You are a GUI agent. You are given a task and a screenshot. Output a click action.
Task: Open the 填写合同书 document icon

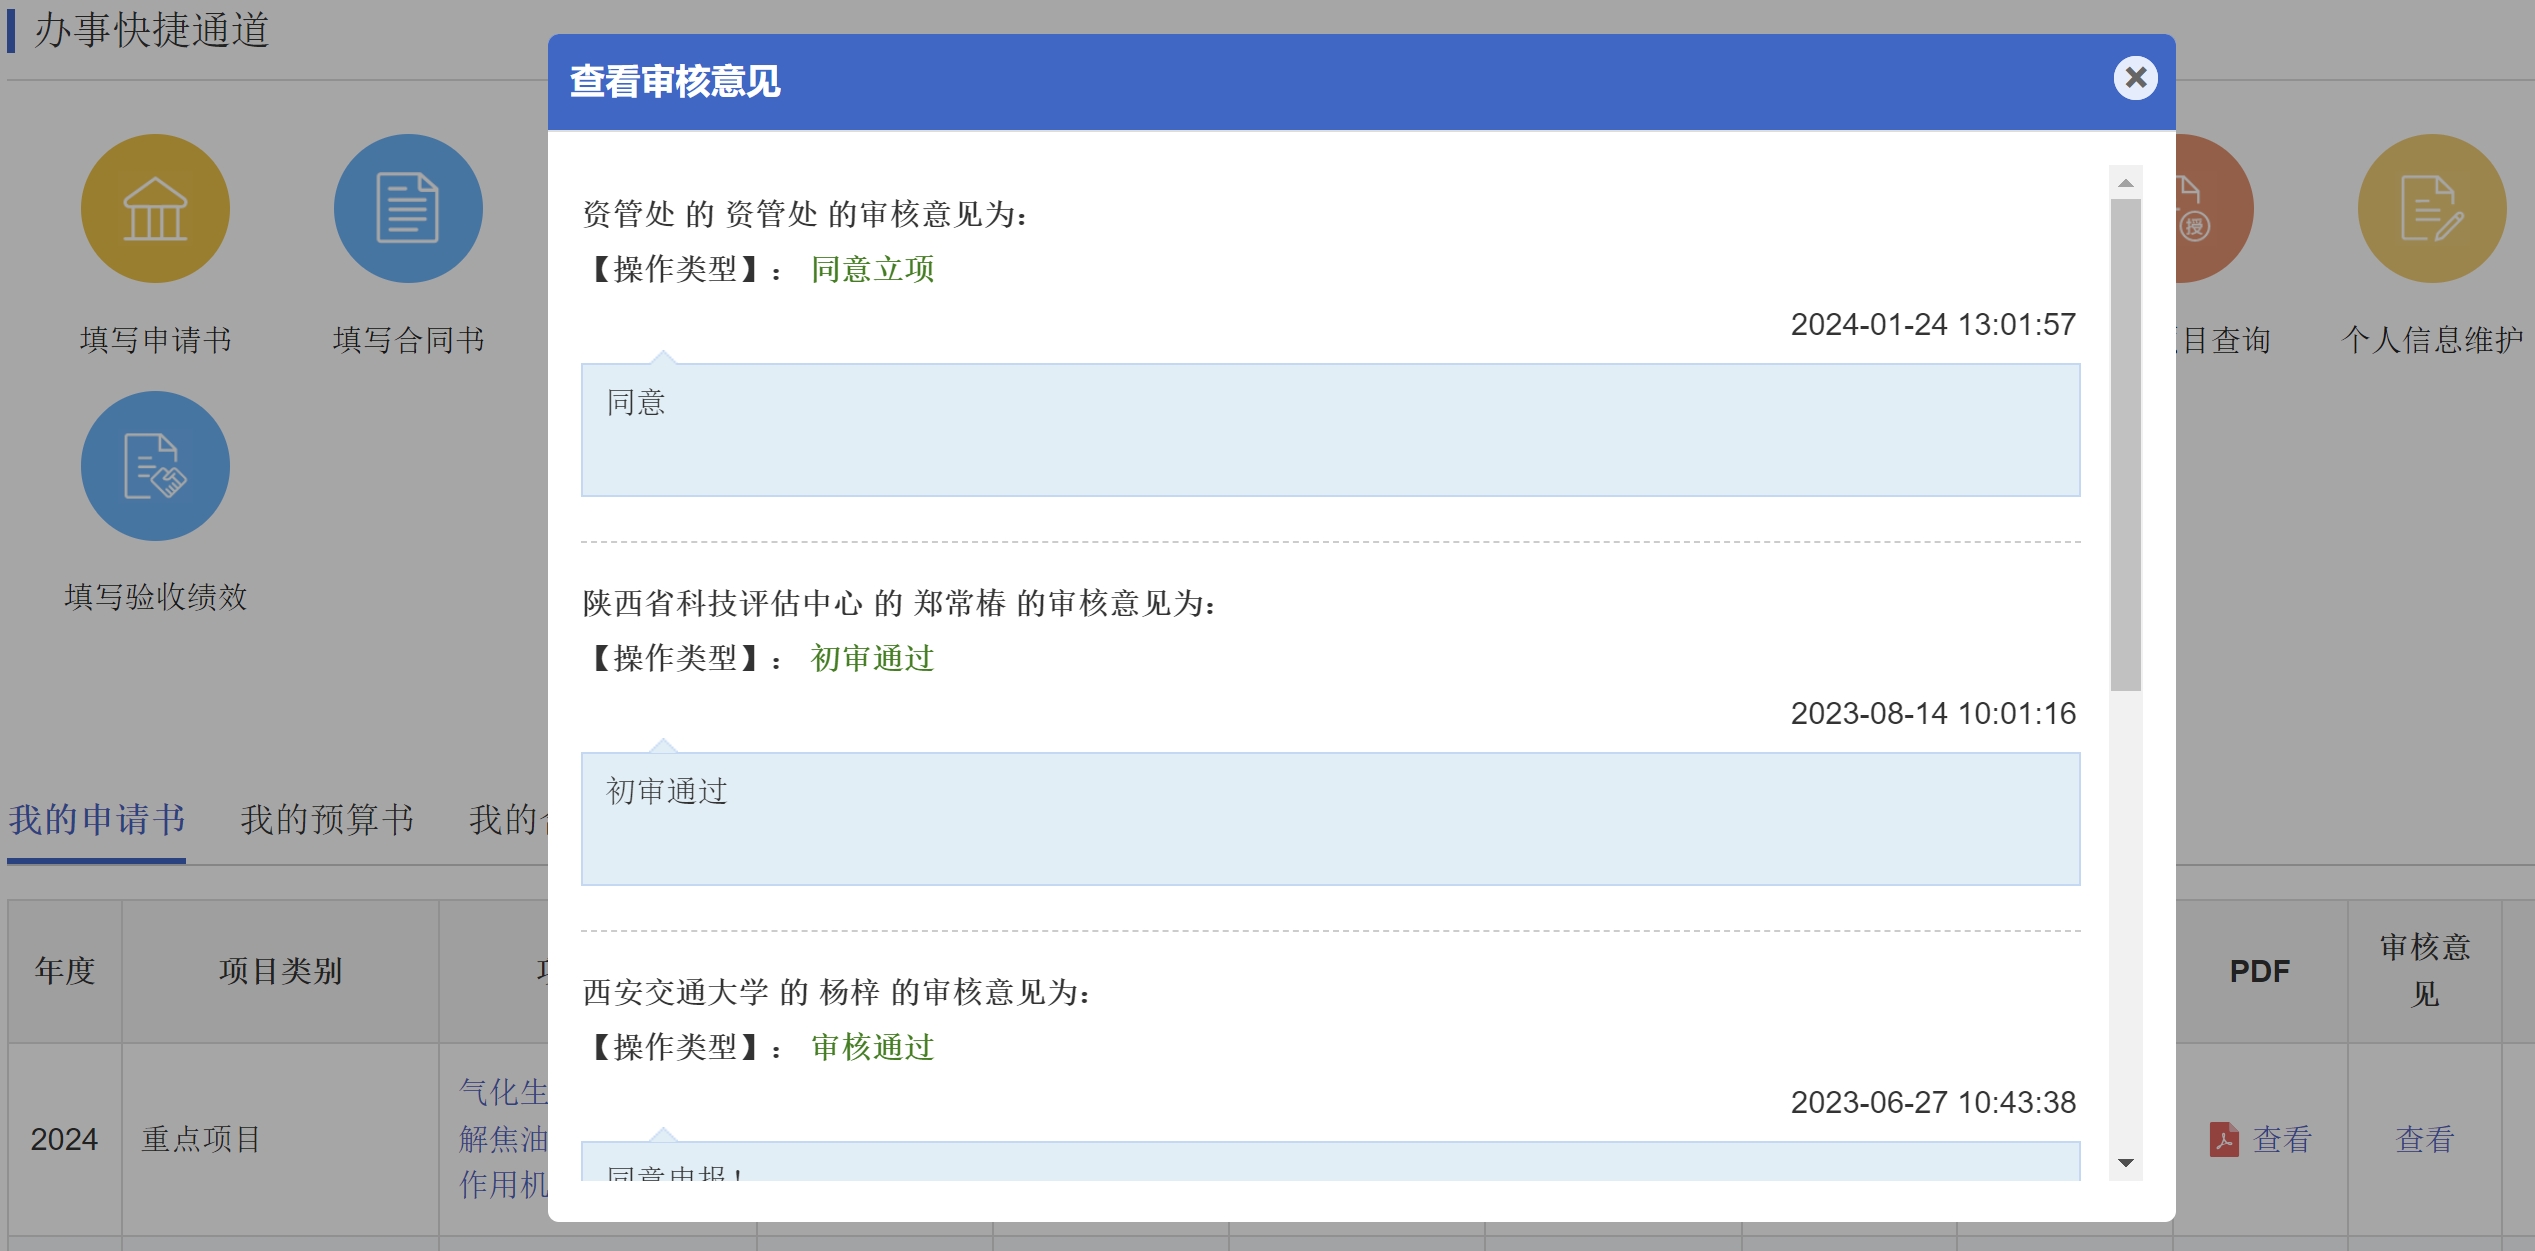tap(408, 209)
